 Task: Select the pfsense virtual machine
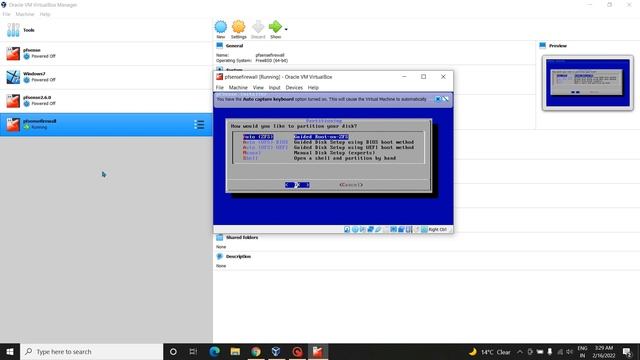tap(106, 53)
